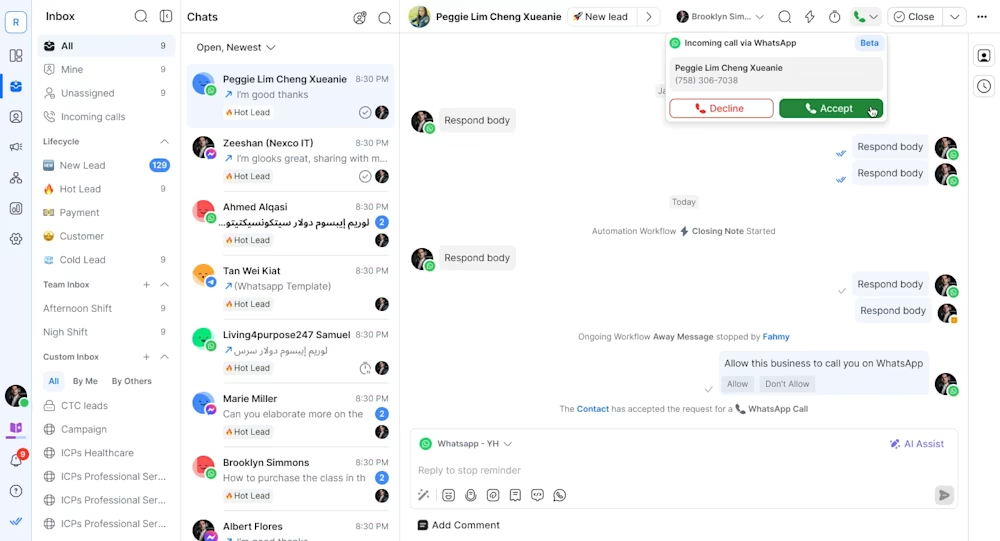
Task: Click the magic wand prompts icon
Action: click(423, 495)
